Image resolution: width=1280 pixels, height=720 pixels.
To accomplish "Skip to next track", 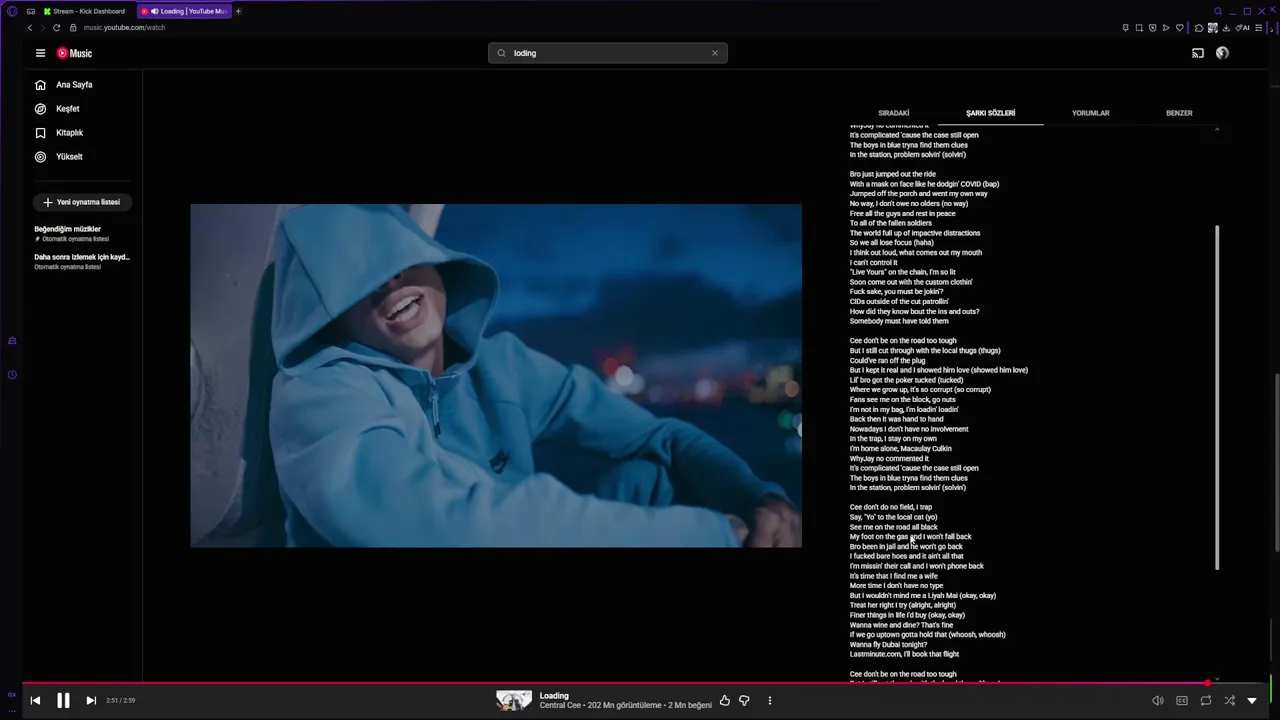I will tap(91, 701).
